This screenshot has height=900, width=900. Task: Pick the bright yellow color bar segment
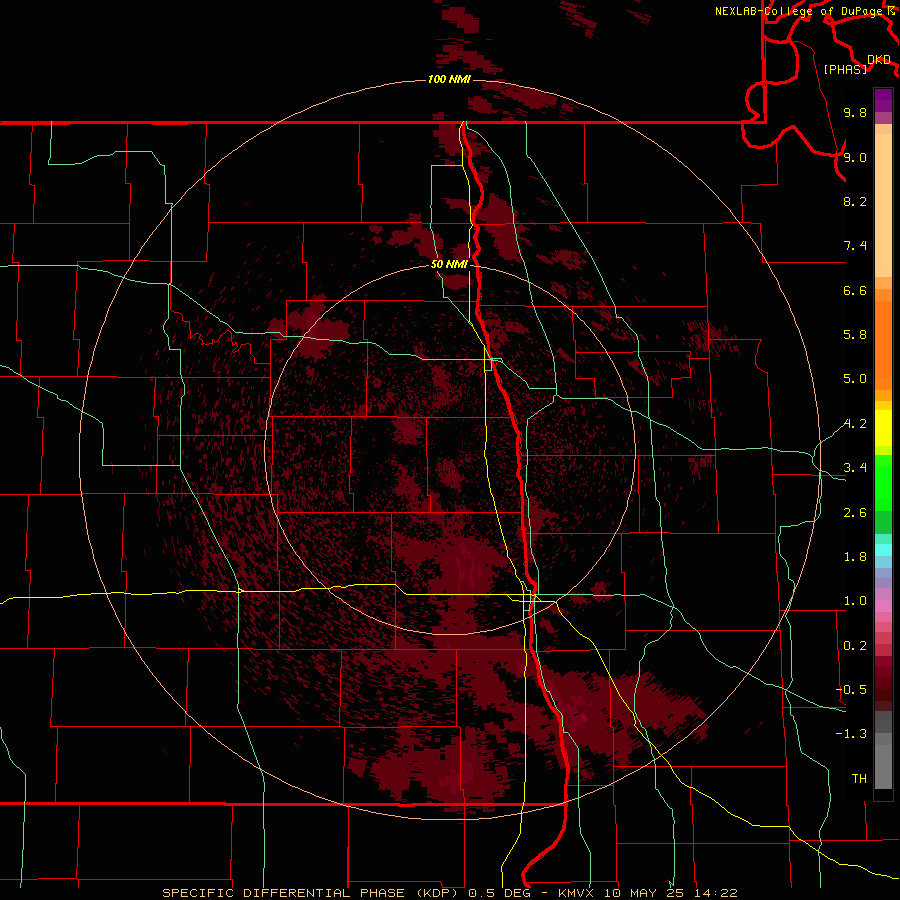point(883,428)
